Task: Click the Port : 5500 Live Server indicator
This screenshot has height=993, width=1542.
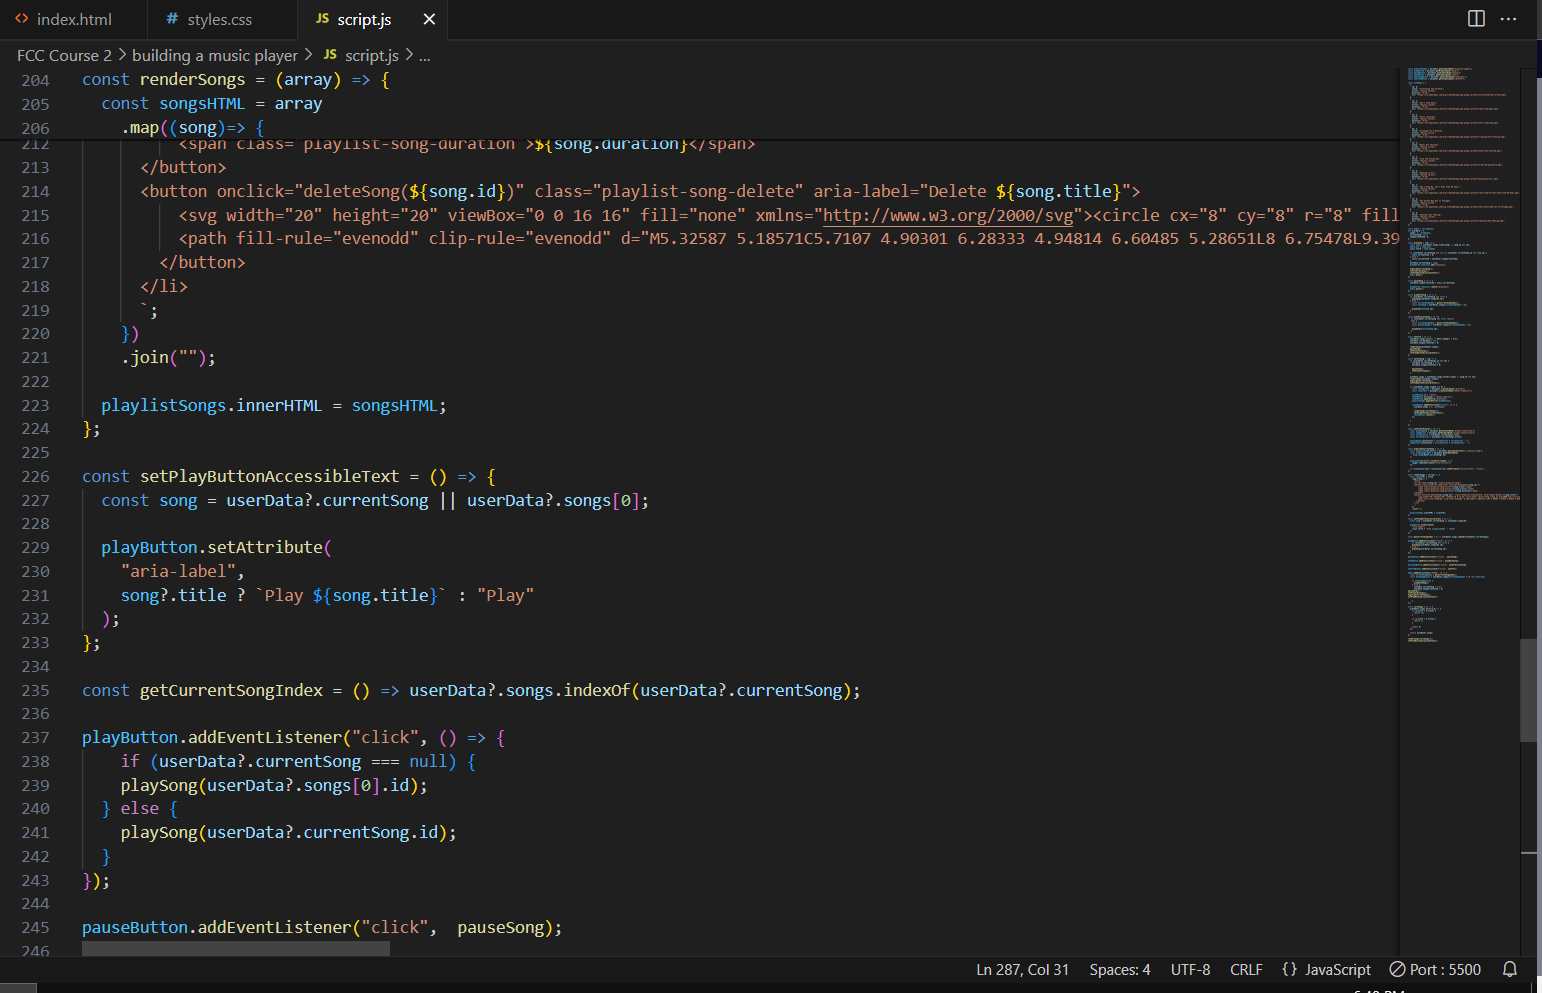Action: tap(1435, 969)
